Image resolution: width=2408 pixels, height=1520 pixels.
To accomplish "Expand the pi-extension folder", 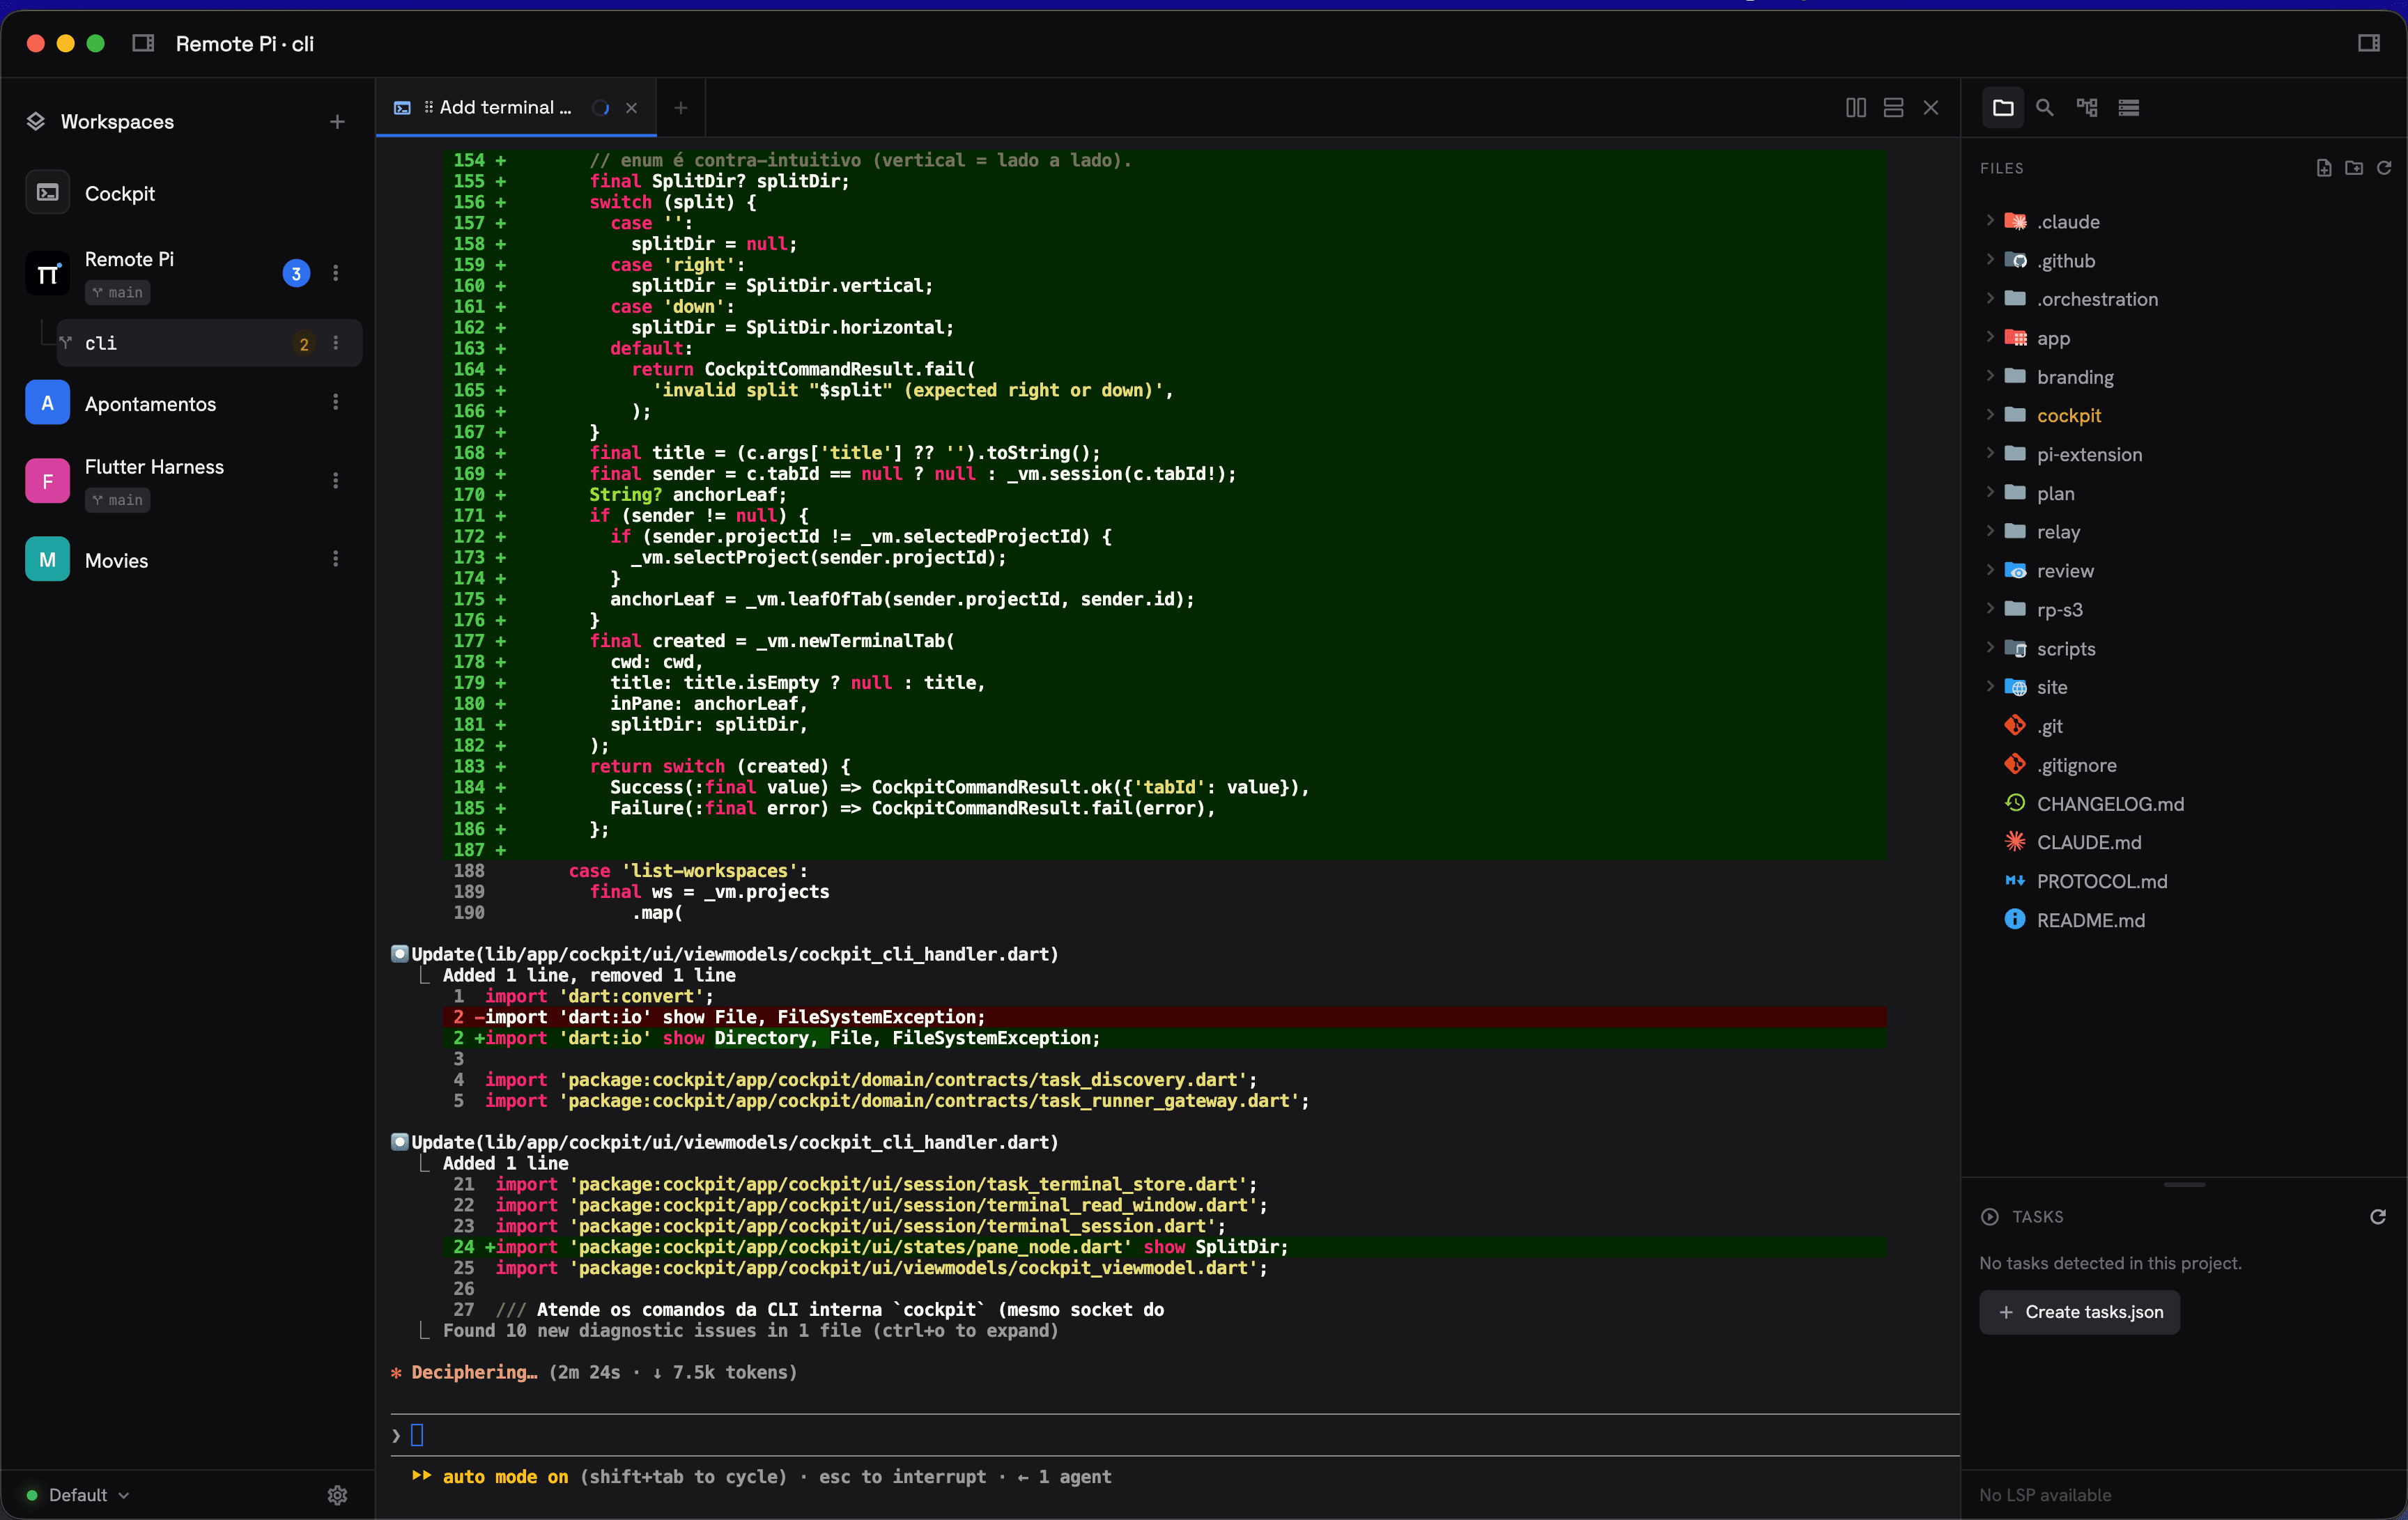I will tap(1990, 454).
